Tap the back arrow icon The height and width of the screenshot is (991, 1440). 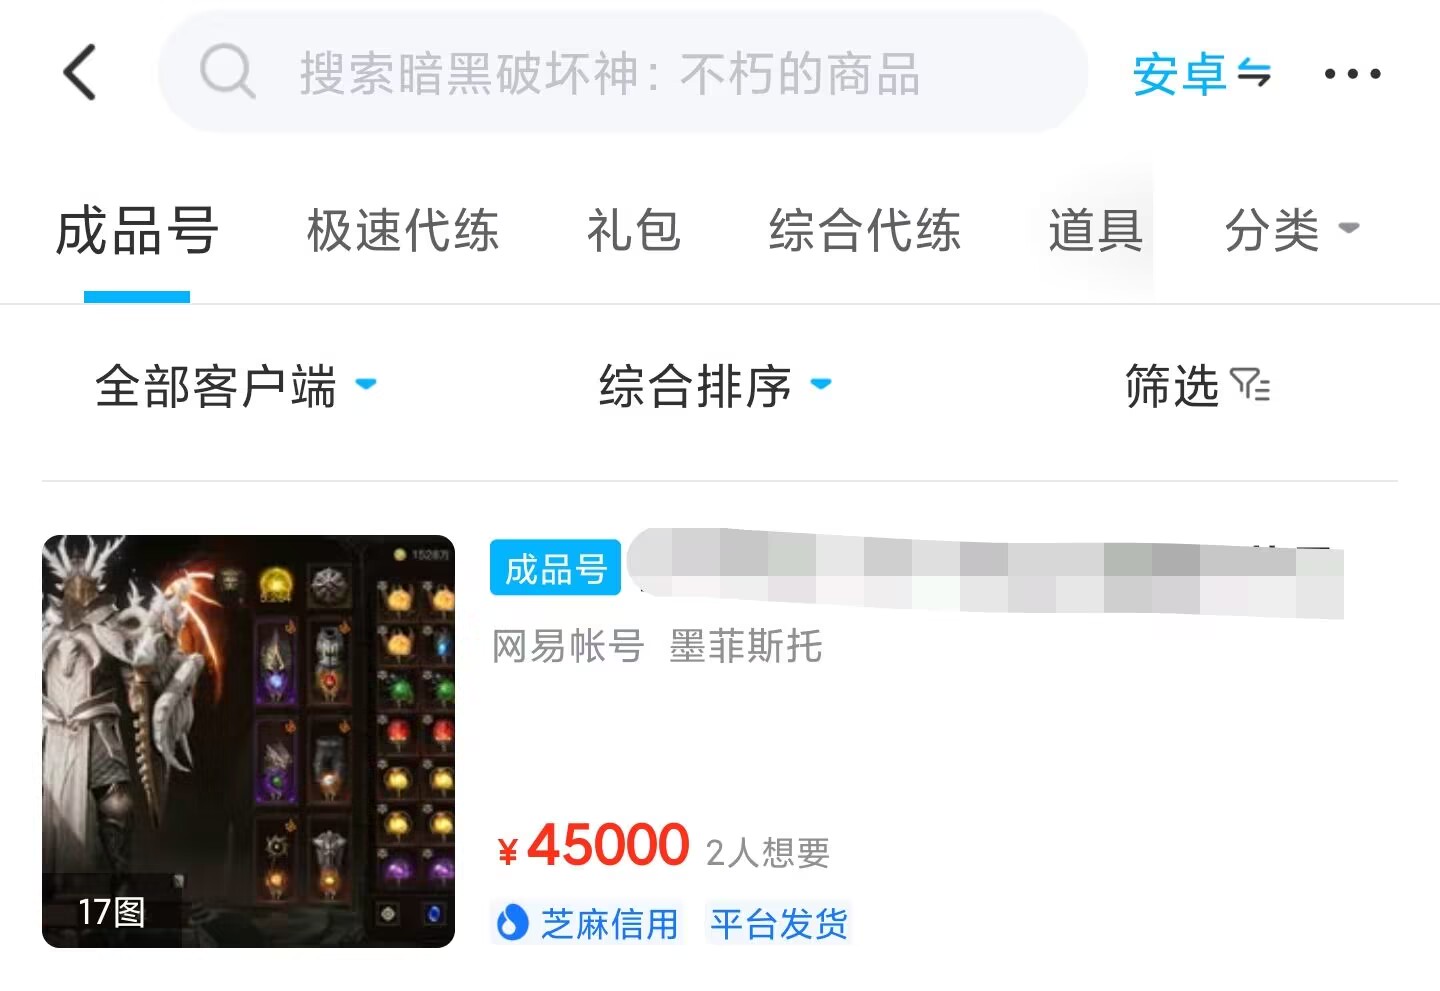click(x=80, y=72)
